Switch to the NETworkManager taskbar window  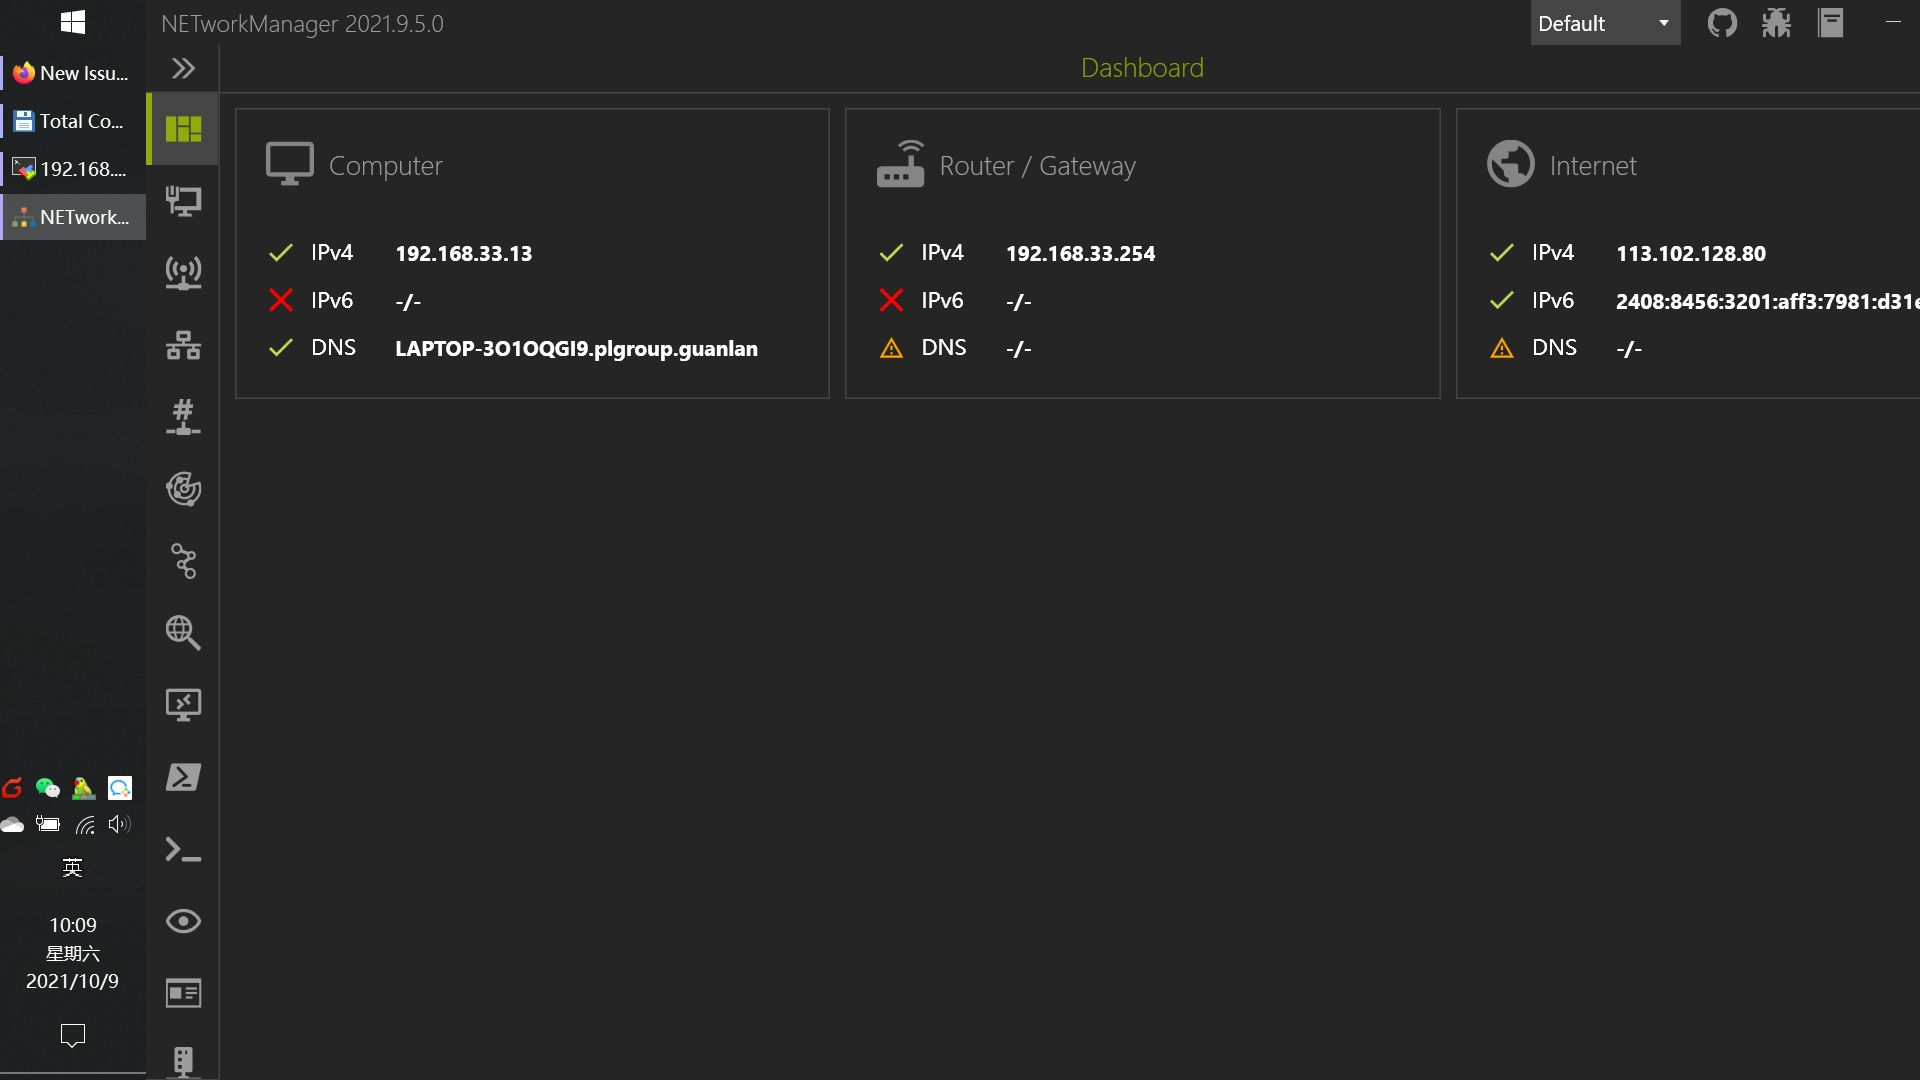73,217
